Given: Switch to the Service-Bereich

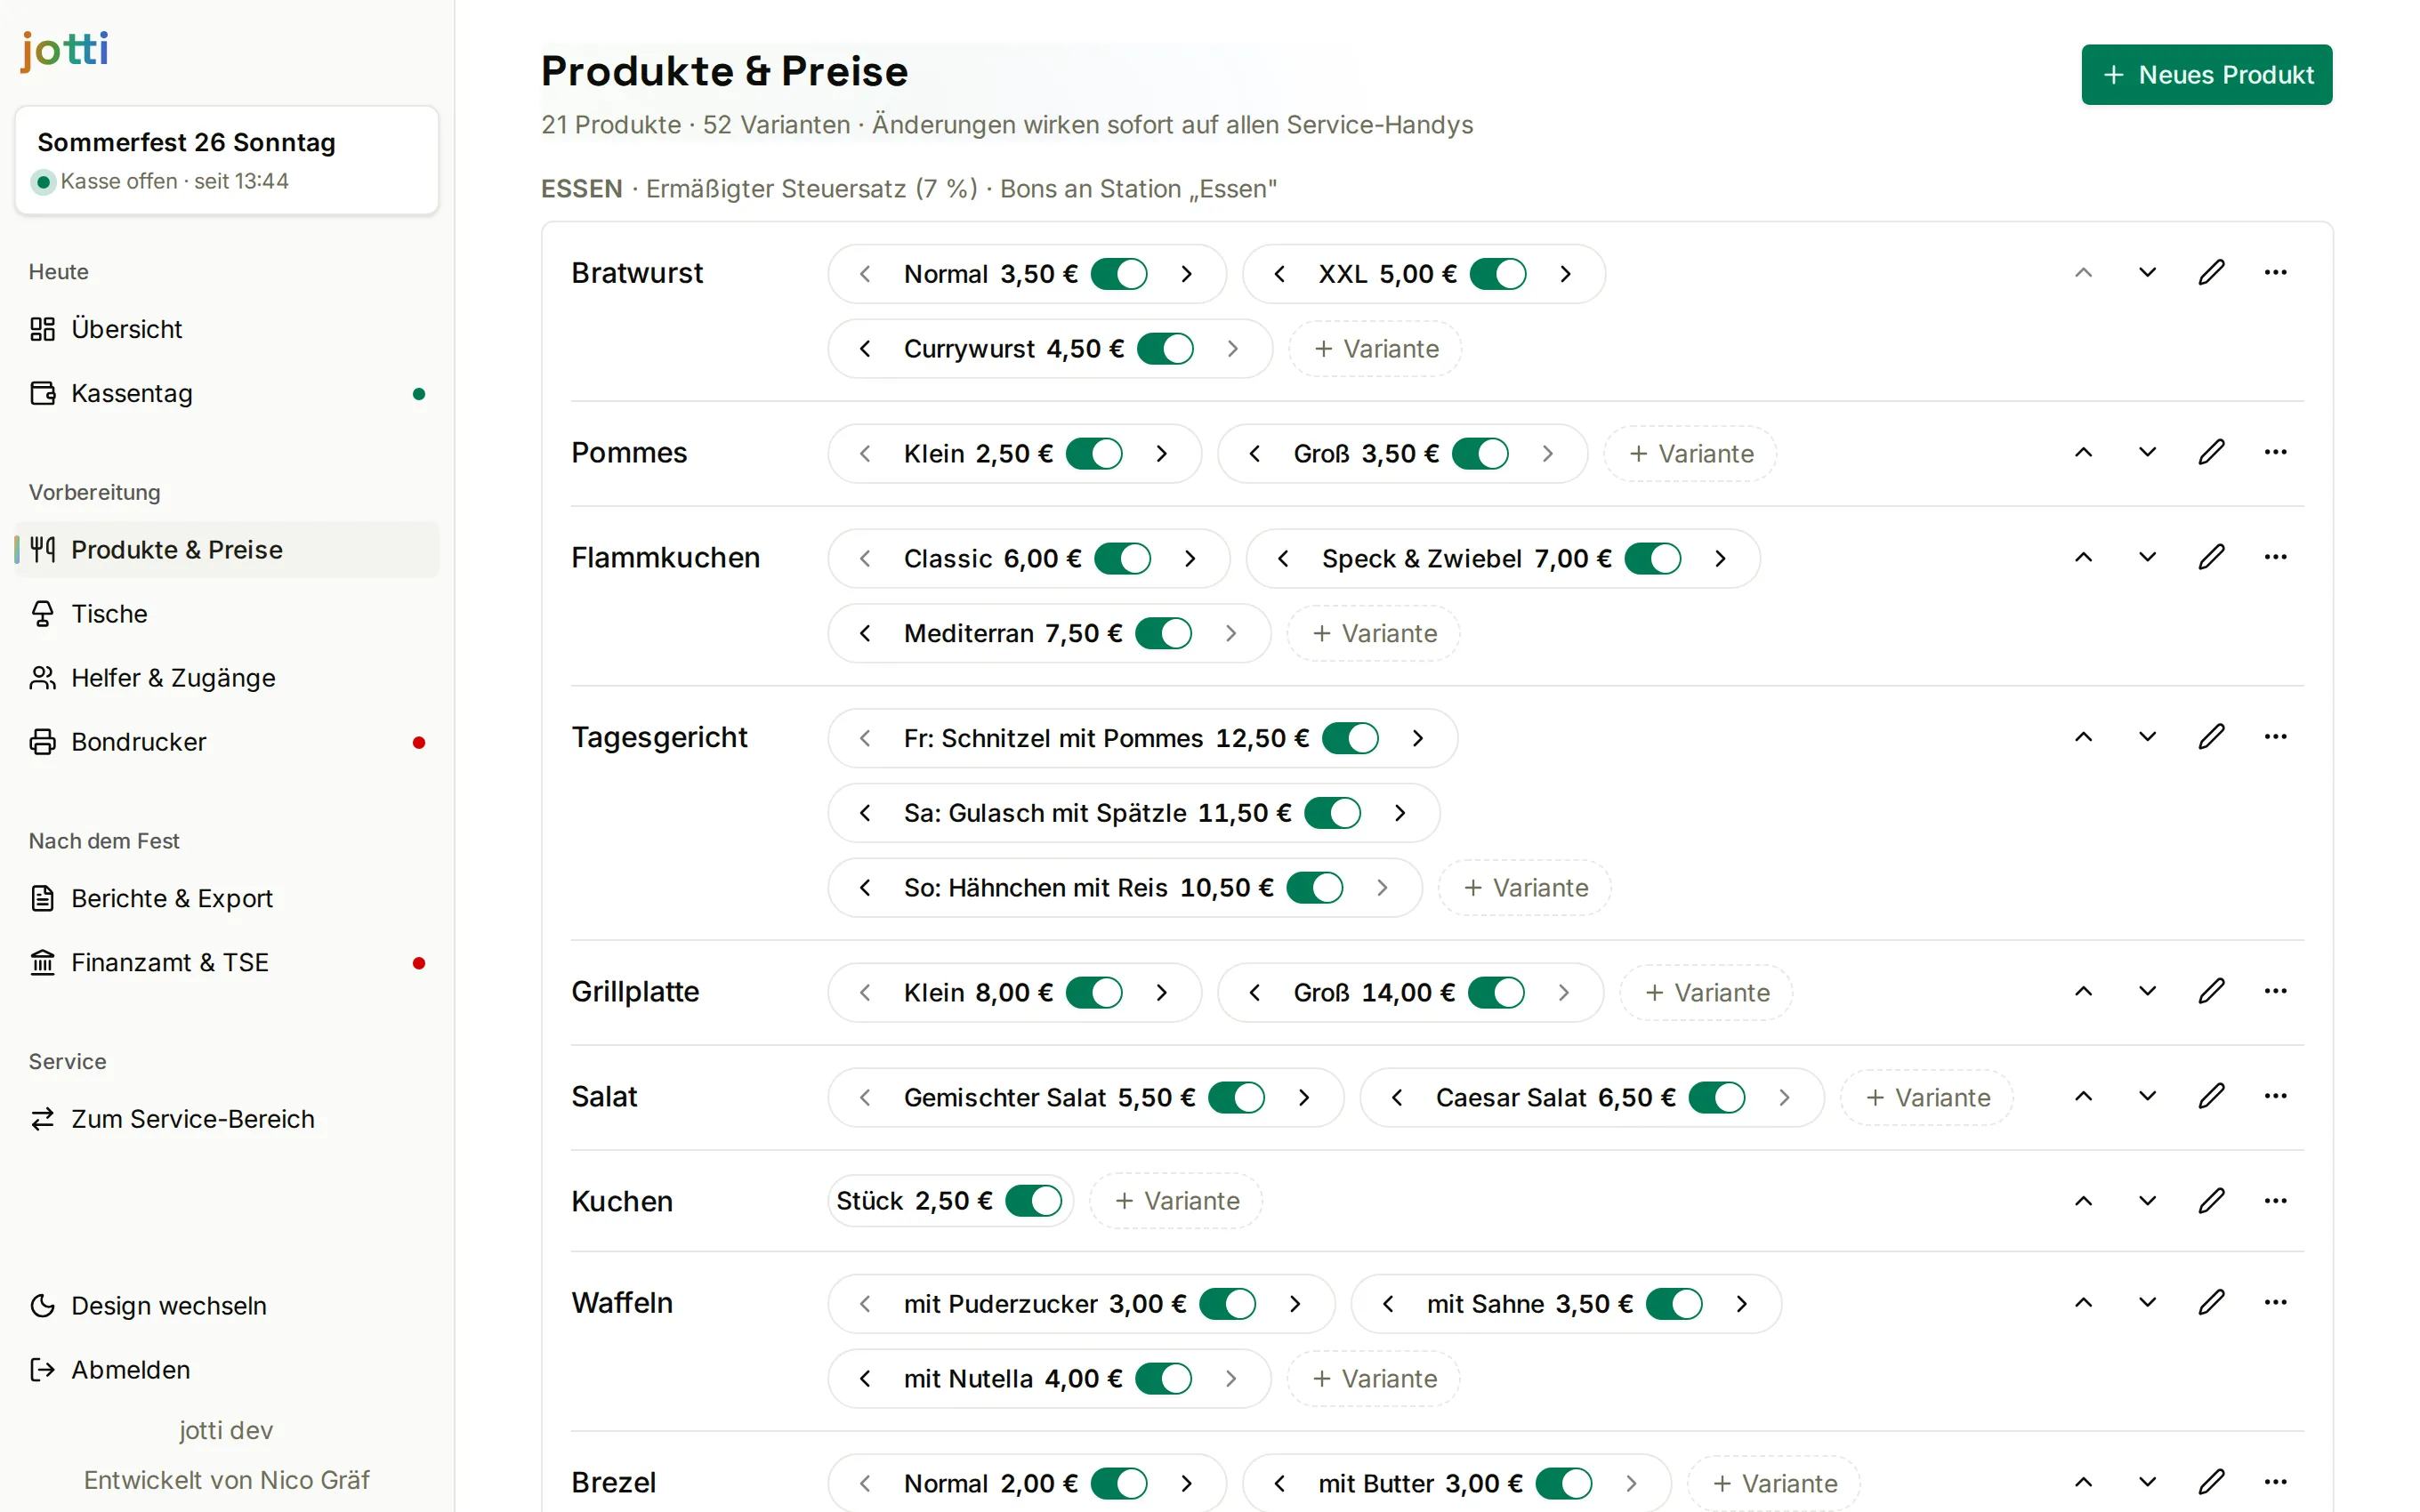Looking at the screenshot, I should coord(227,1119).
